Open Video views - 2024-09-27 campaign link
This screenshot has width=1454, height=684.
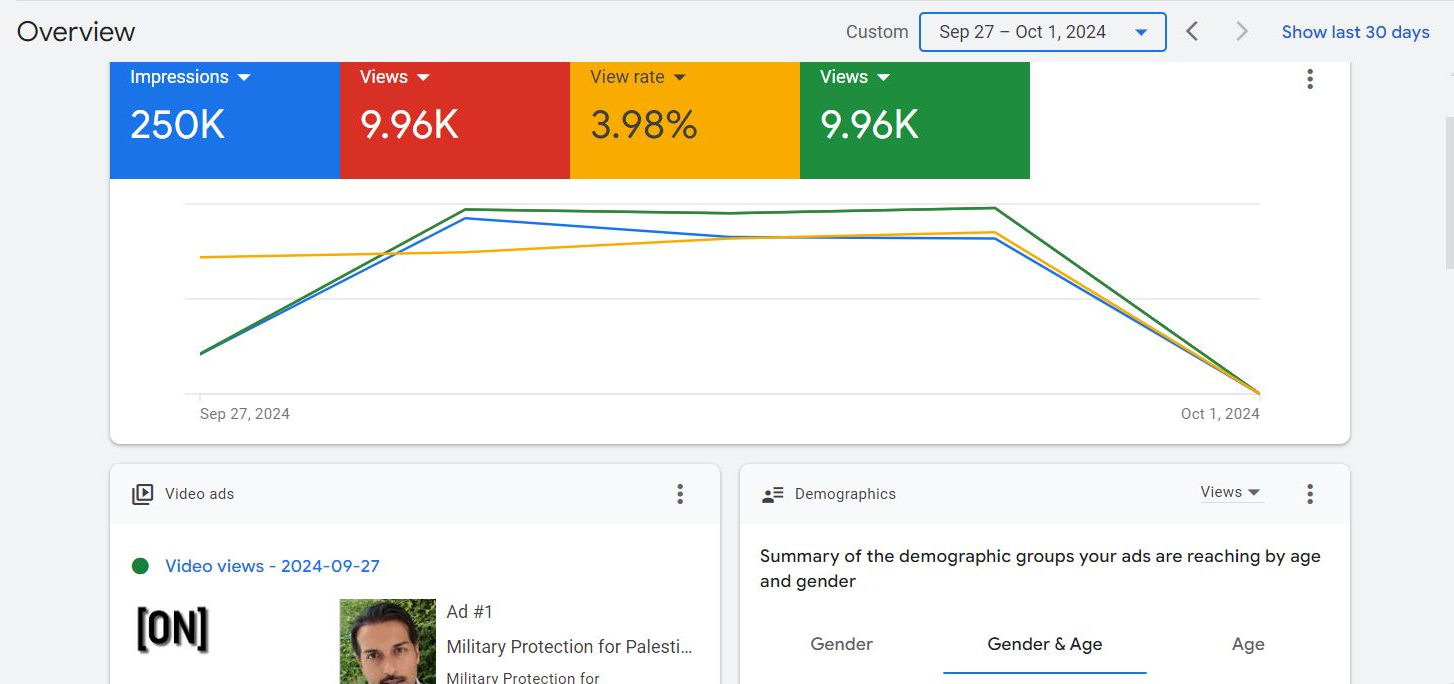(x=272, y=566)
